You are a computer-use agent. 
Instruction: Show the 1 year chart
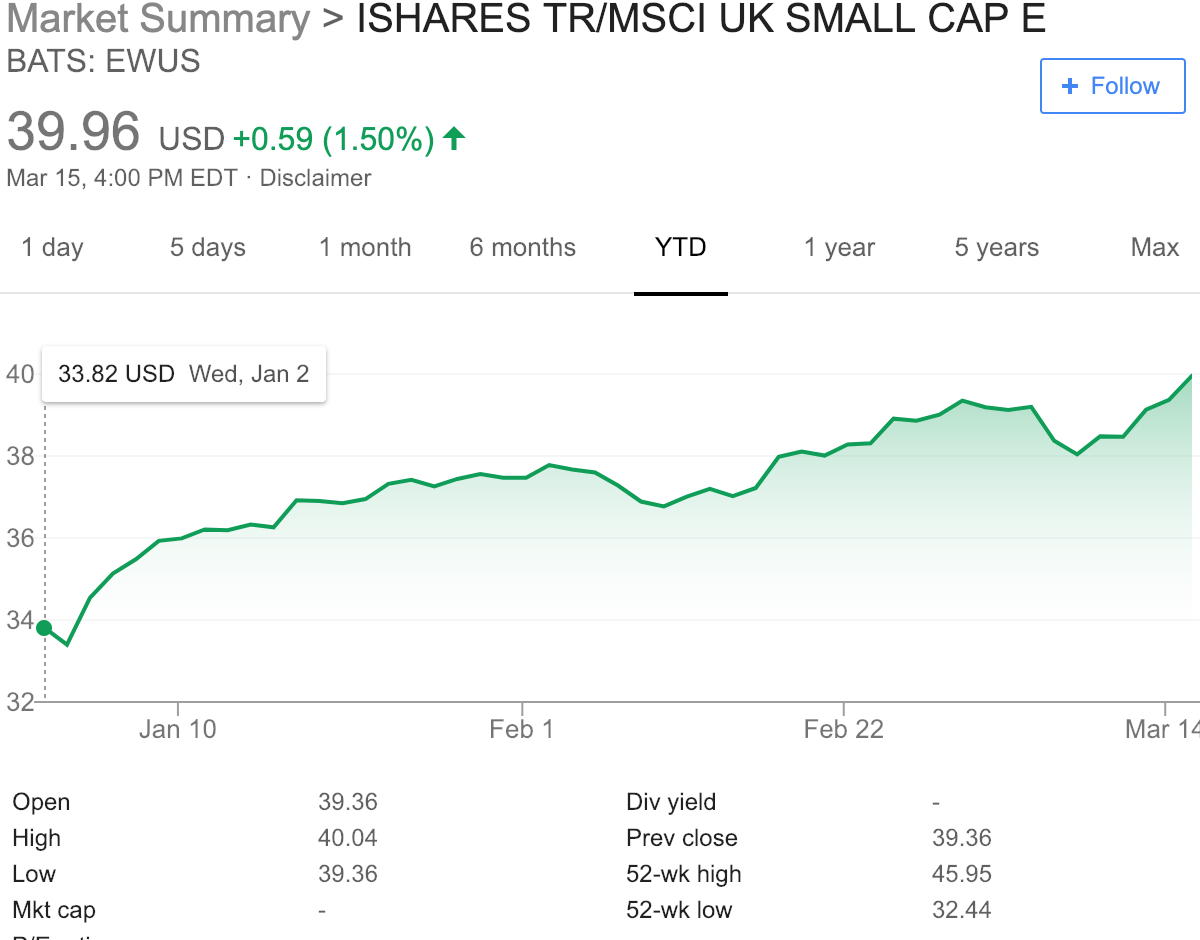point(839,248)
